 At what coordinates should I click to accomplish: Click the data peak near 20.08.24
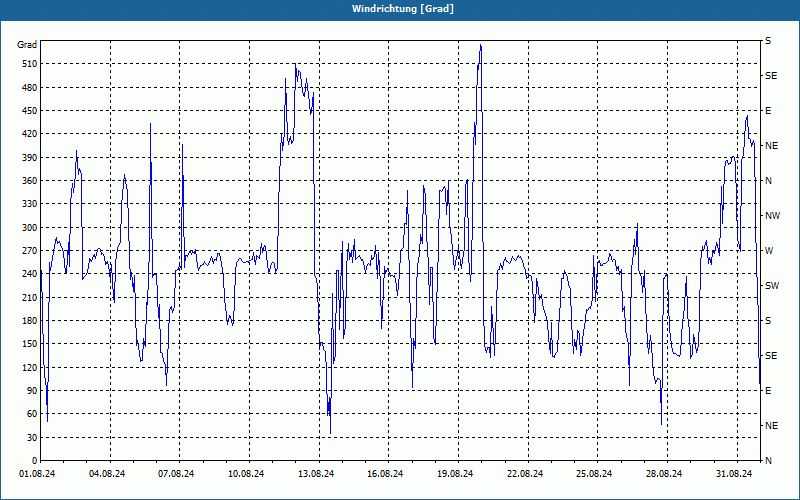481,45
